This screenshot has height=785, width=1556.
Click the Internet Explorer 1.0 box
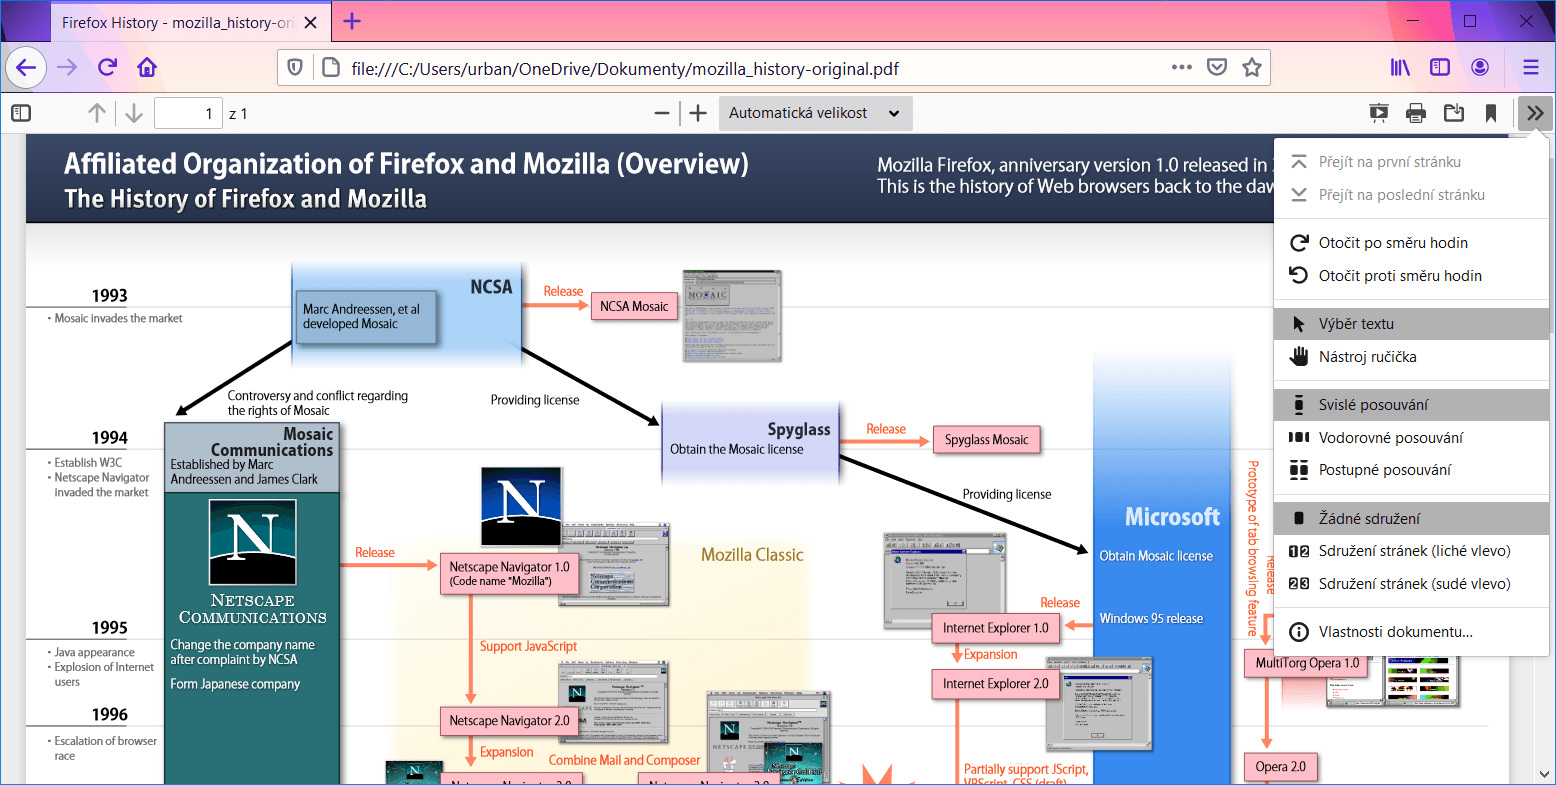995,628
